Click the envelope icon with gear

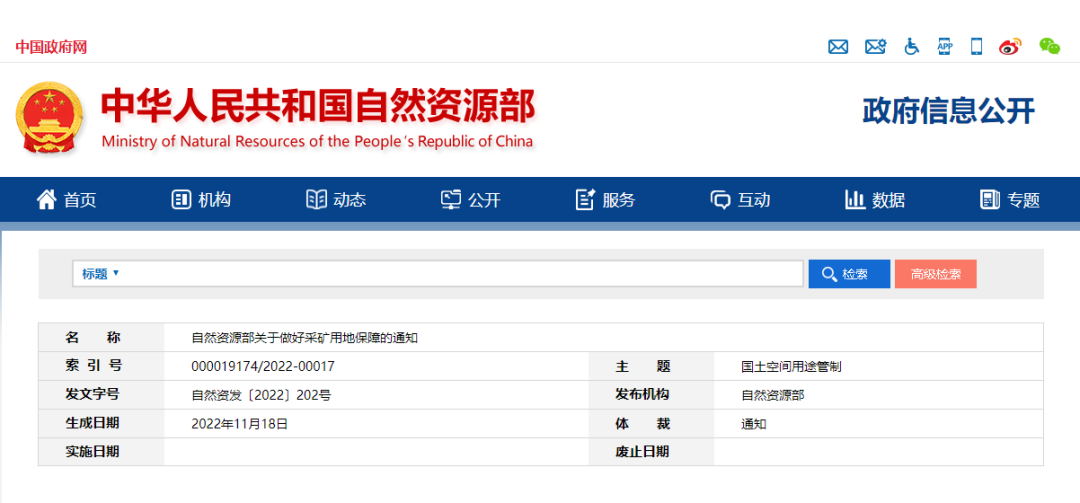click(x=875, y=47)
